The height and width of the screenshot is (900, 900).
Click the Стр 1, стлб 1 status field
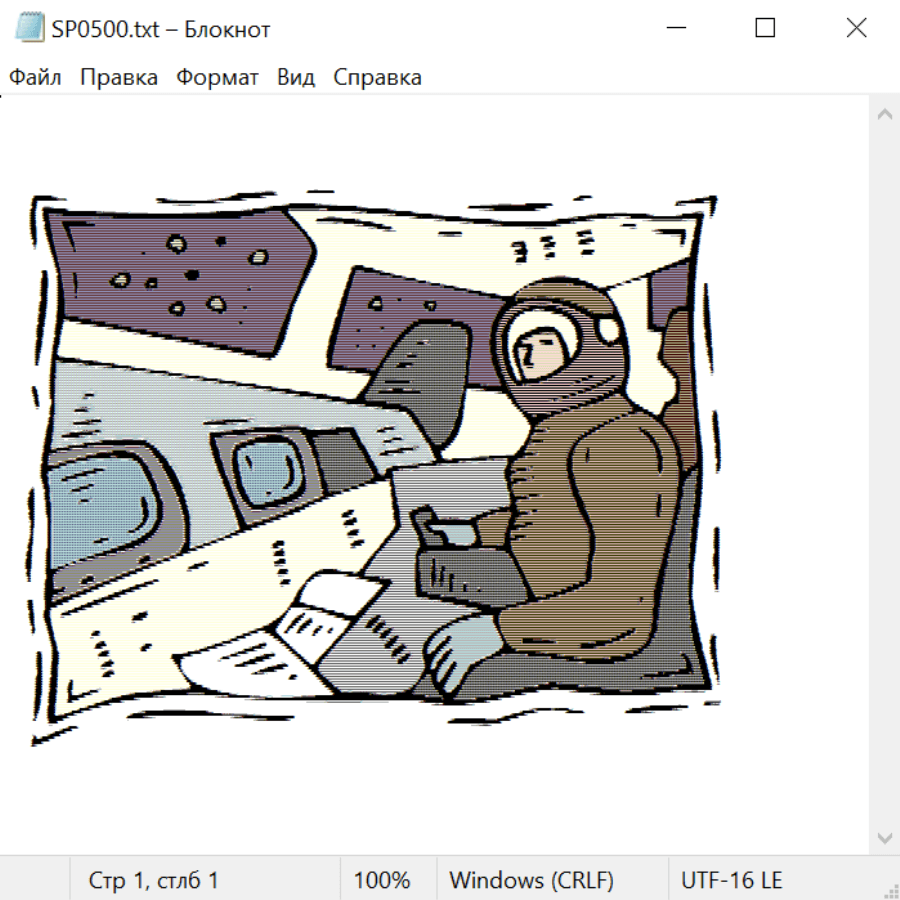point(154,881)
